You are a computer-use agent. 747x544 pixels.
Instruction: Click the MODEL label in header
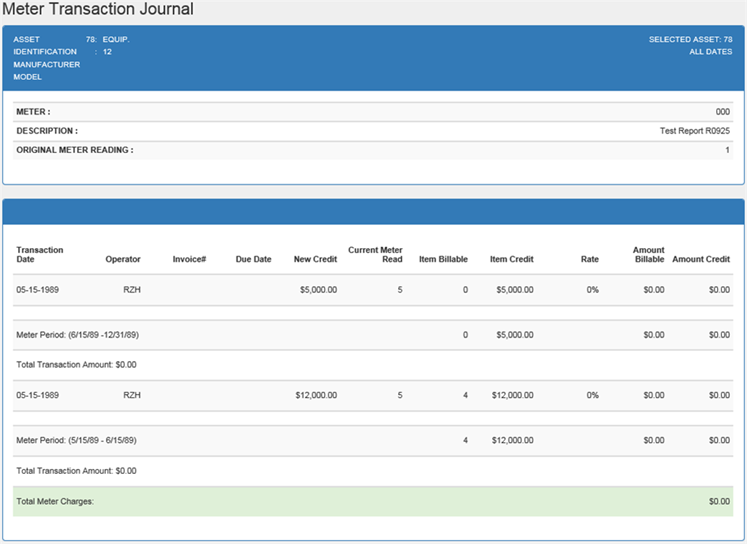click(28, 77)
